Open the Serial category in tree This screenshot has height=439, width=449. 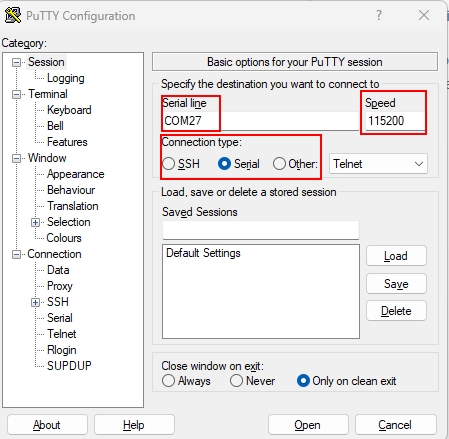point(60,318)
